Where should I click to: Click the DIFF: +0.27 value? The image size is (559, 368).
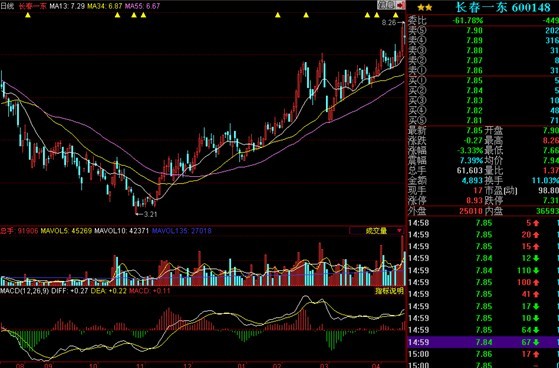[70, 291]
